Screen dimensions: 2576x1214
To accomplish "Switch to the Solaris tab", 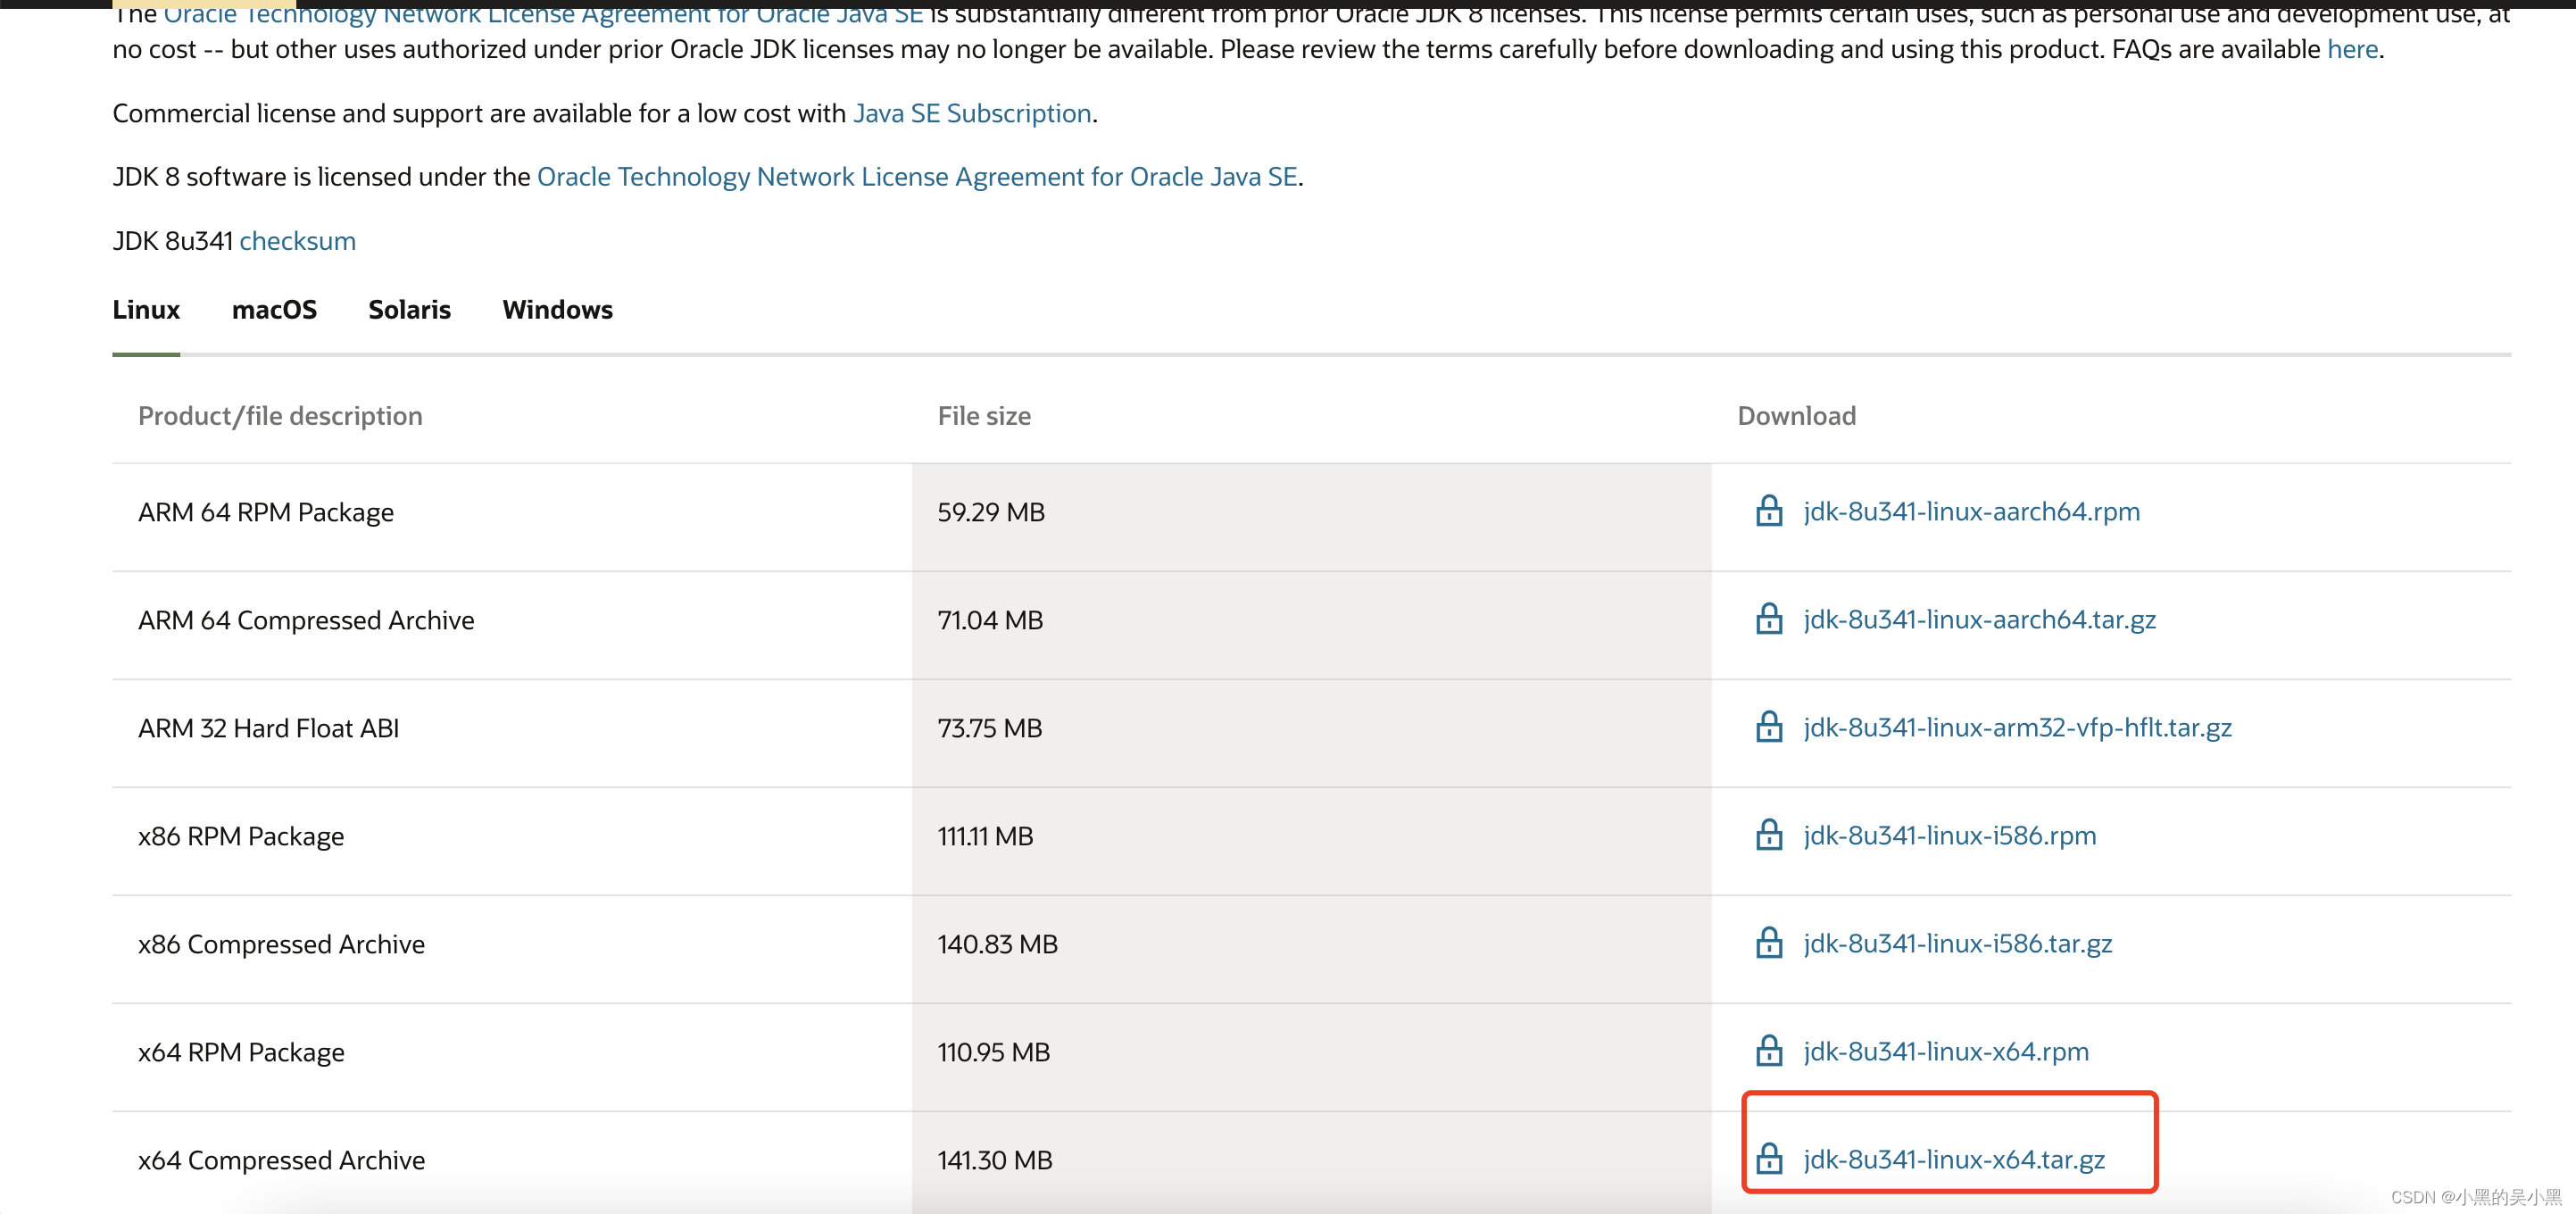I will point(409,310).
